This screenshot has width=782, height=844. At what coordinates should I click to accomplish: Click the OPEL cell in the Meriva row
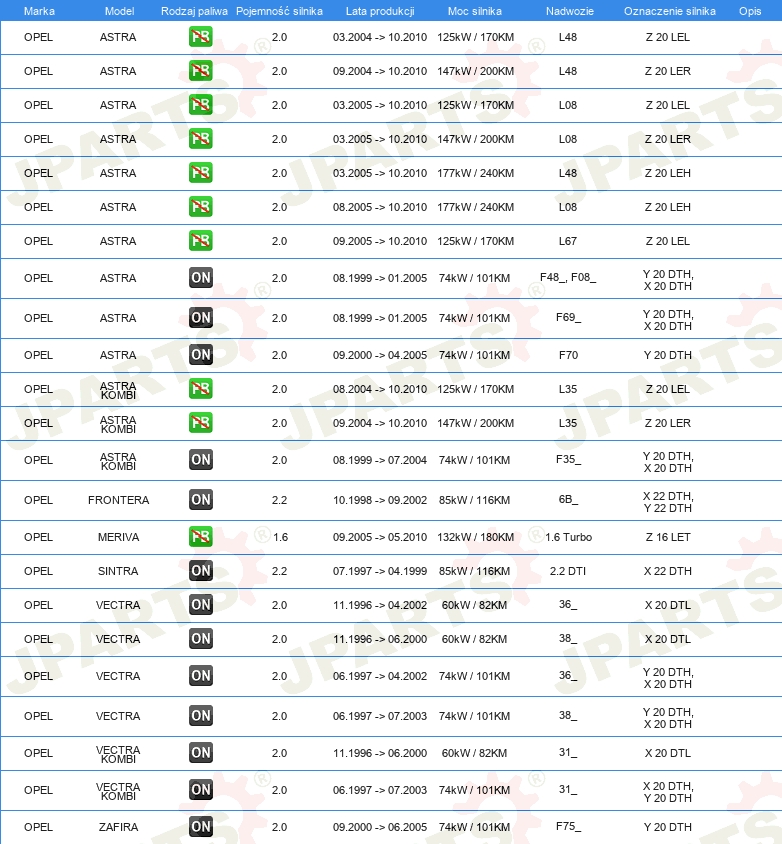[x=38, y=537]
